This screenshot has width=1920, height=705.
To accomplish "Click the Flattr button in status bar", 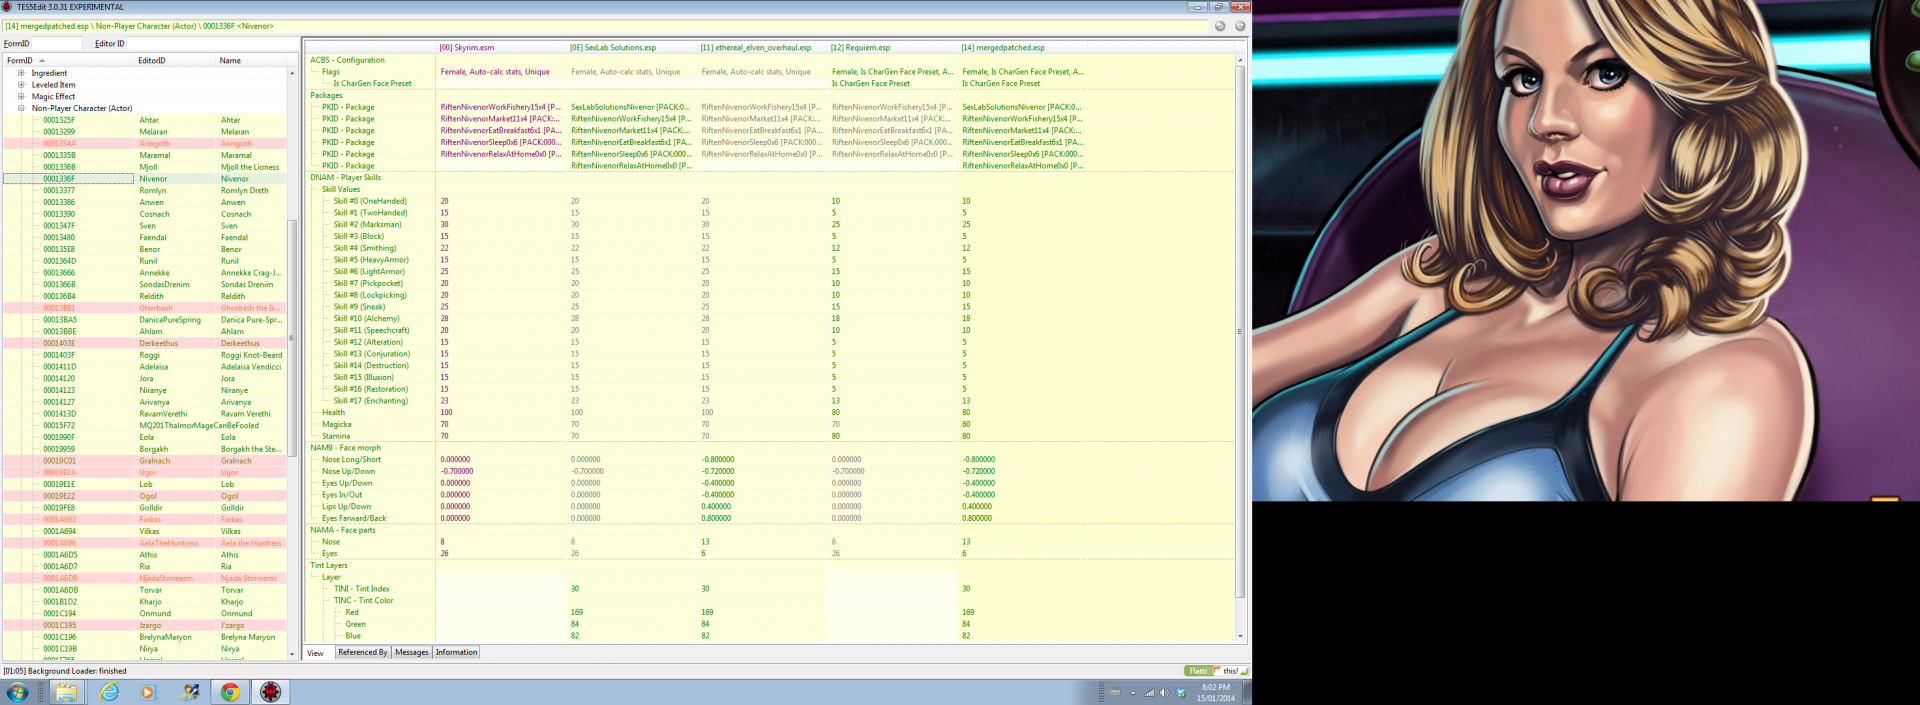I will coord(1198,671).
